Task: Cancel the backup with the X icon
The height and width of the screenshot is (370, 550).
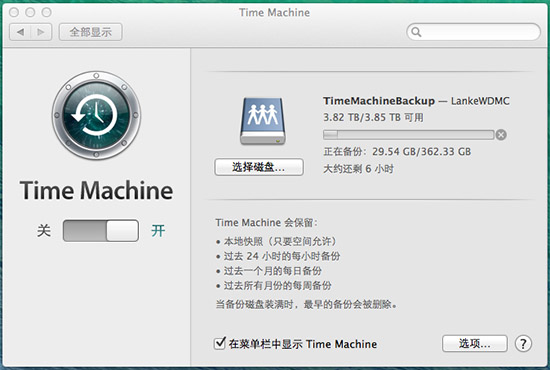Action: (501, 135)
